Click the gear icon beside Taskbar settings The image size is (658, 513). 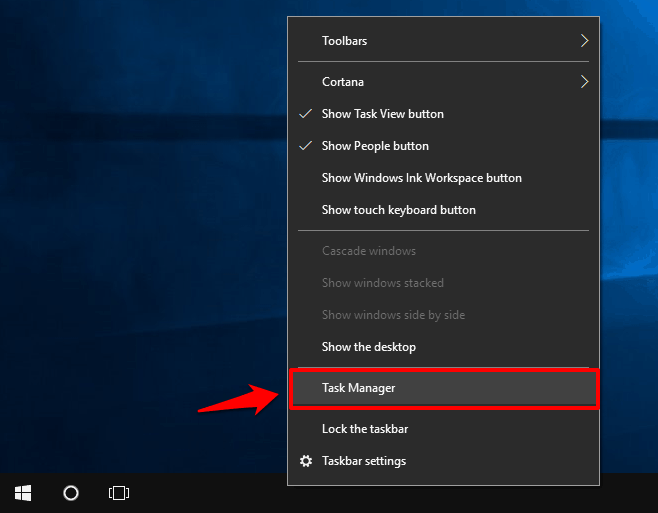(x=306, y=461)
